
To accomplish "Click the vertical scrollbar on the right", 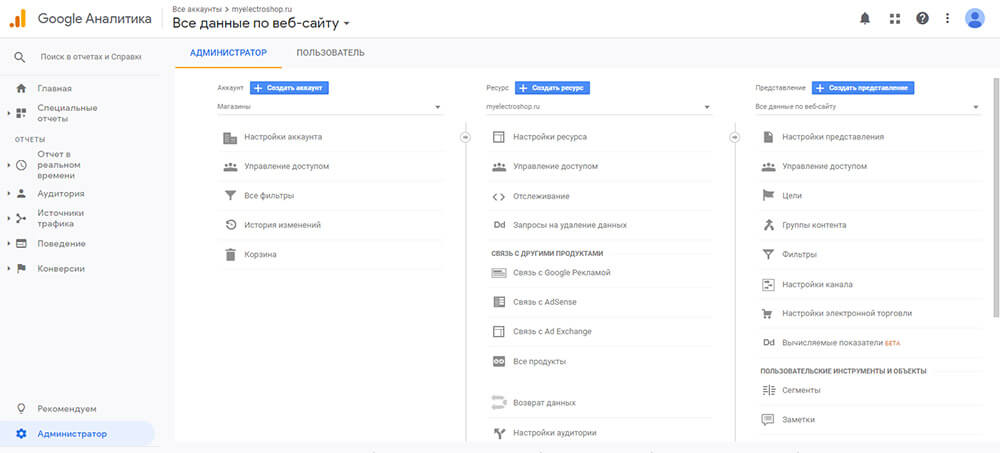I will click(997, 197).
